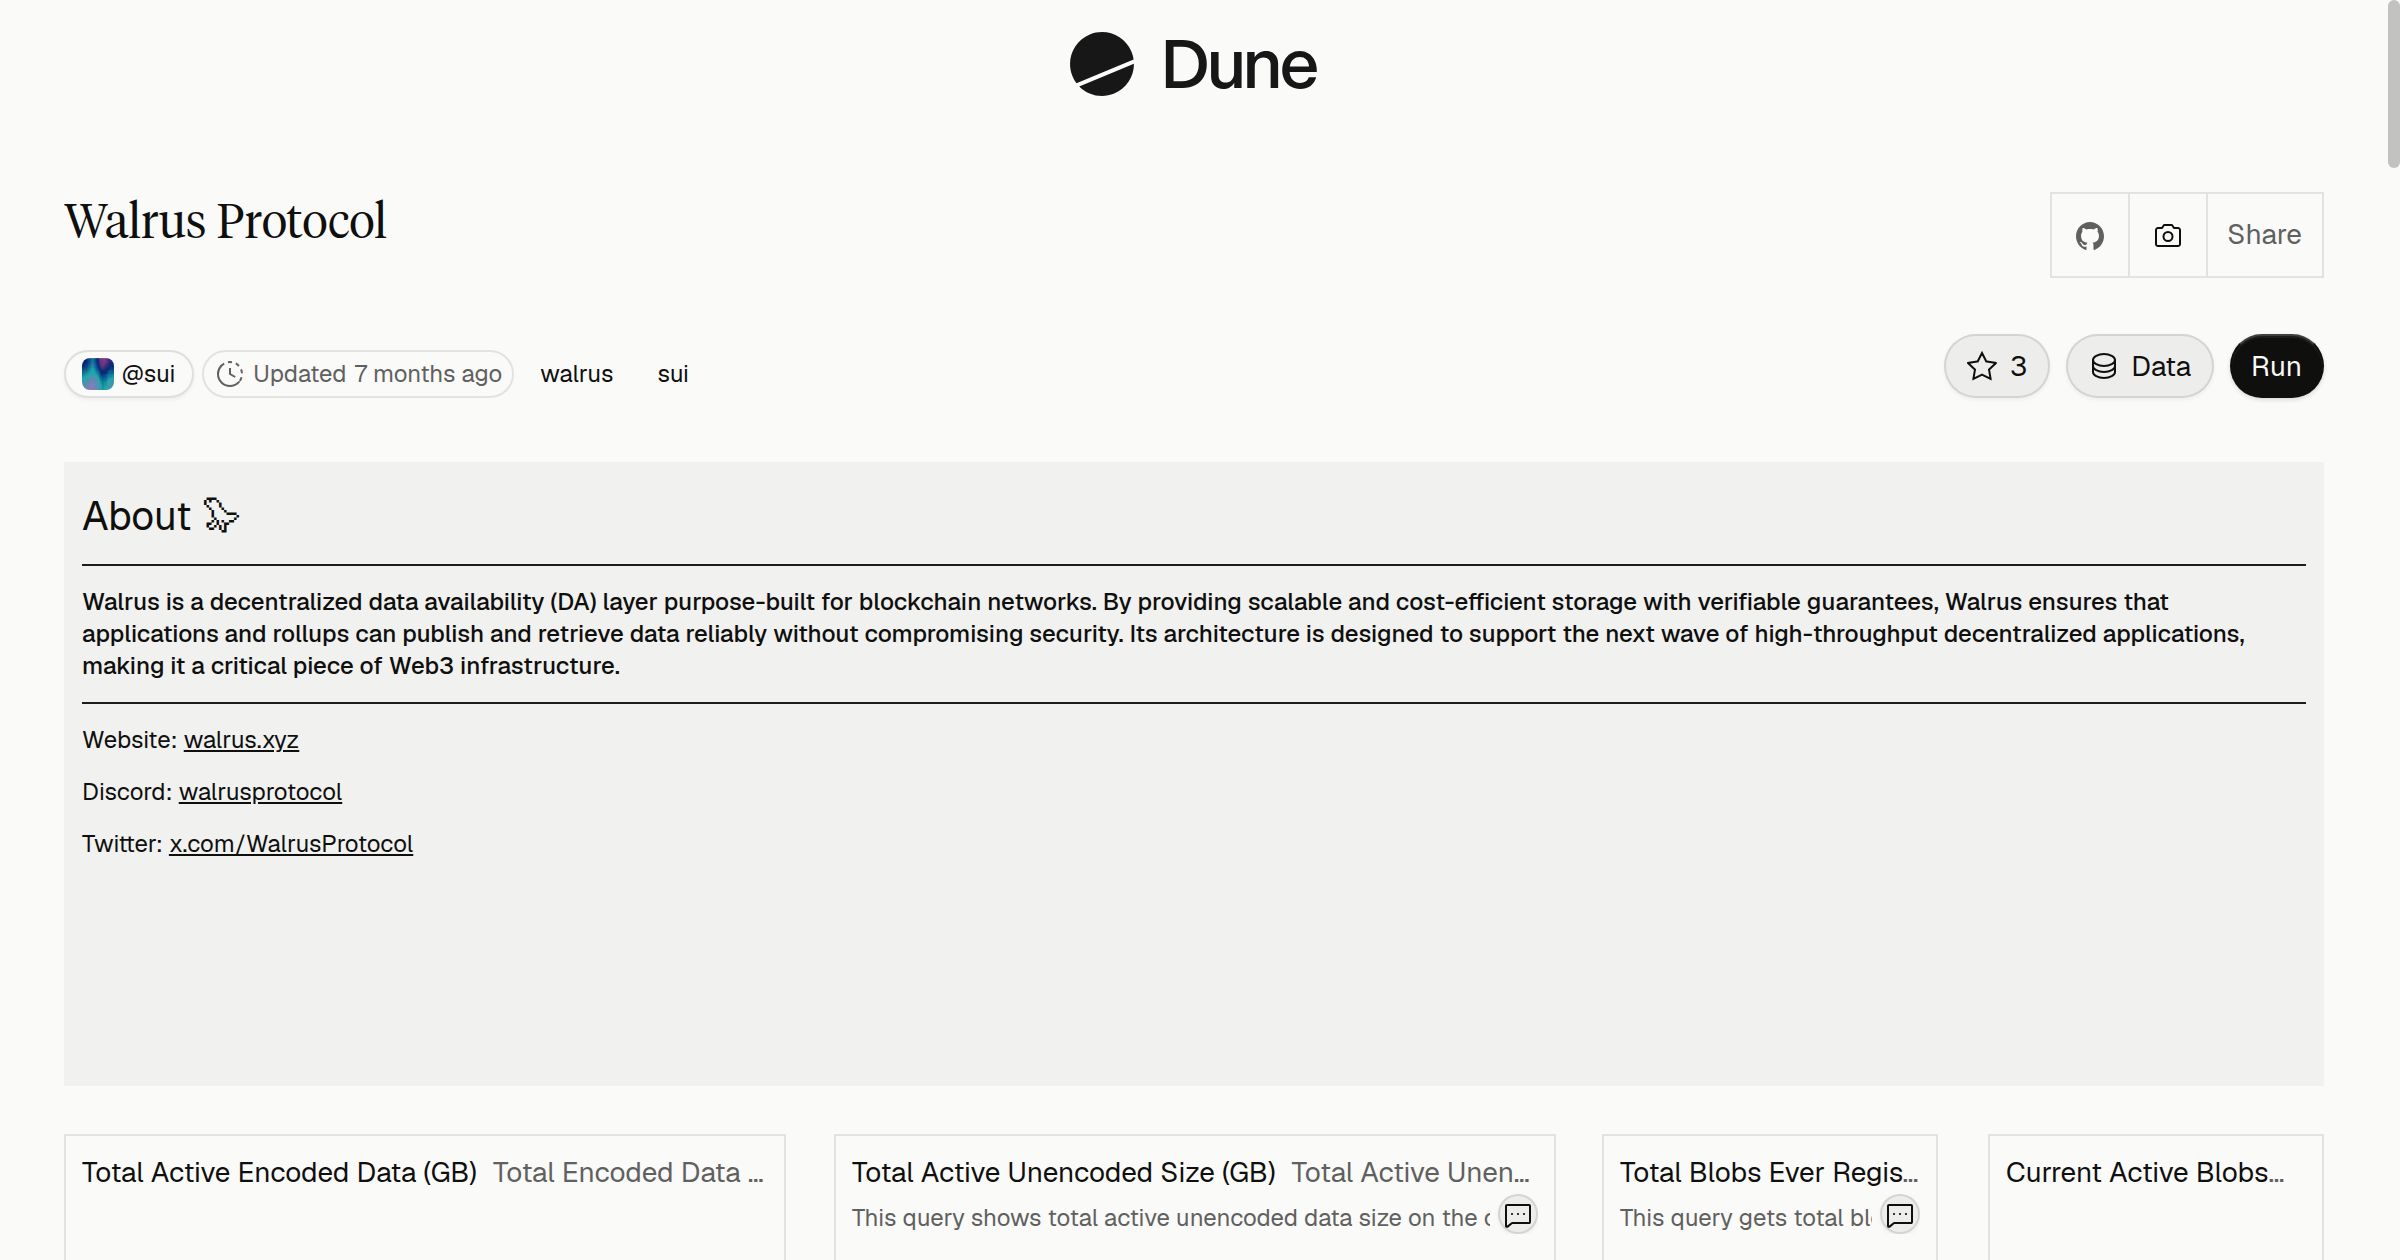Viewport: 2400px width, 1260px height.
Task: Click the @sui avatar image
Action: point(97,374)
